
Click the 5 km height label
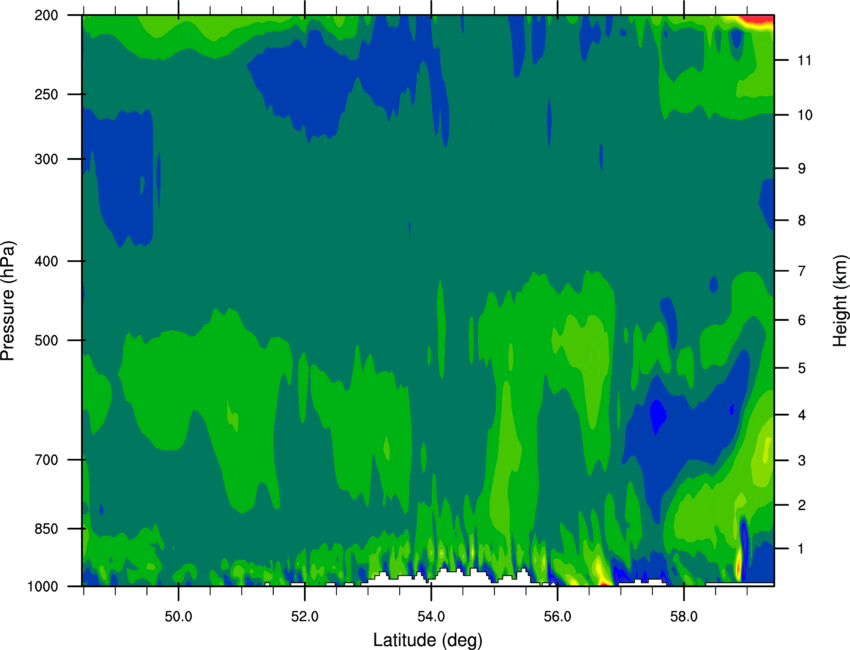802,368
